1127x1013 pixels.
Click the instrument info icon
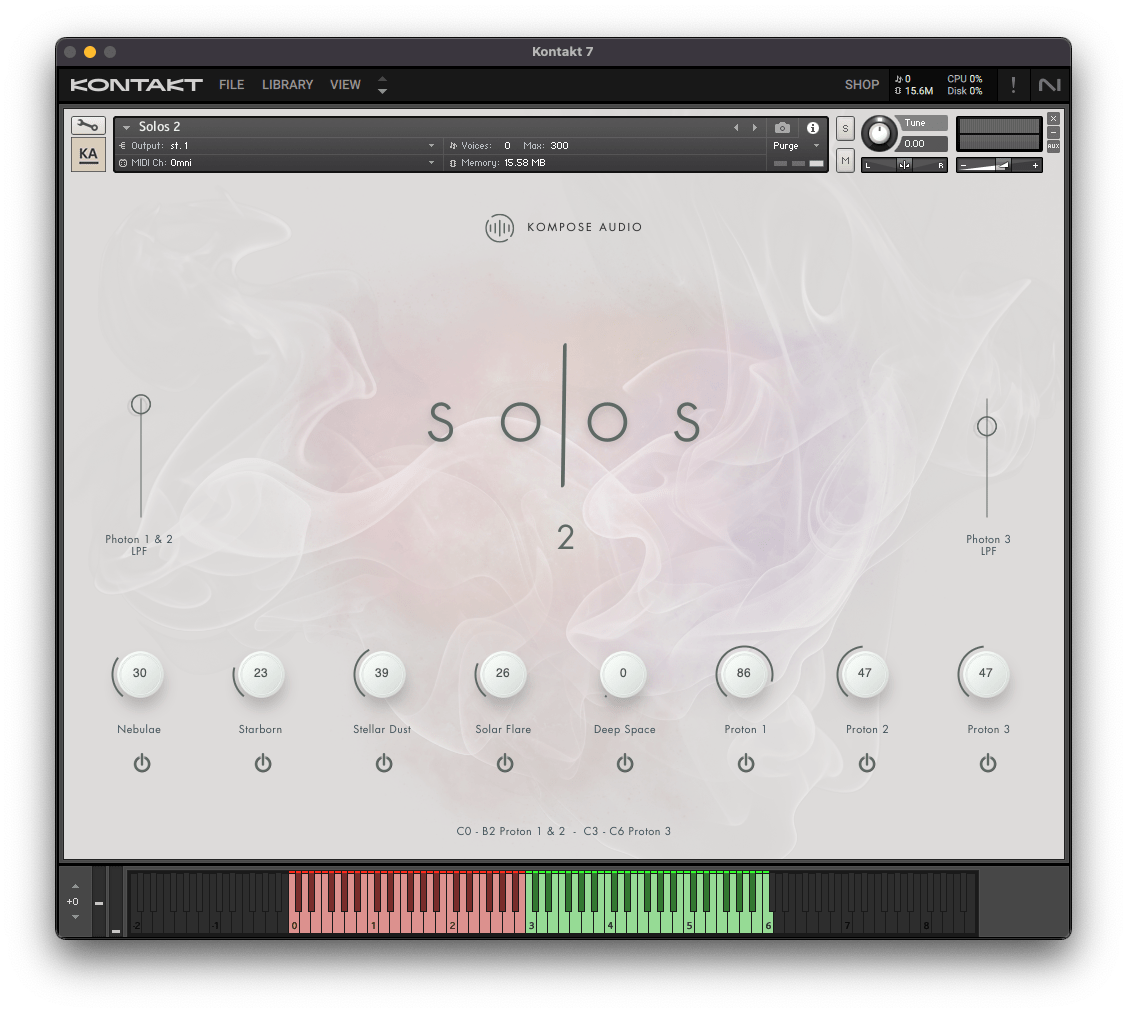813,128
